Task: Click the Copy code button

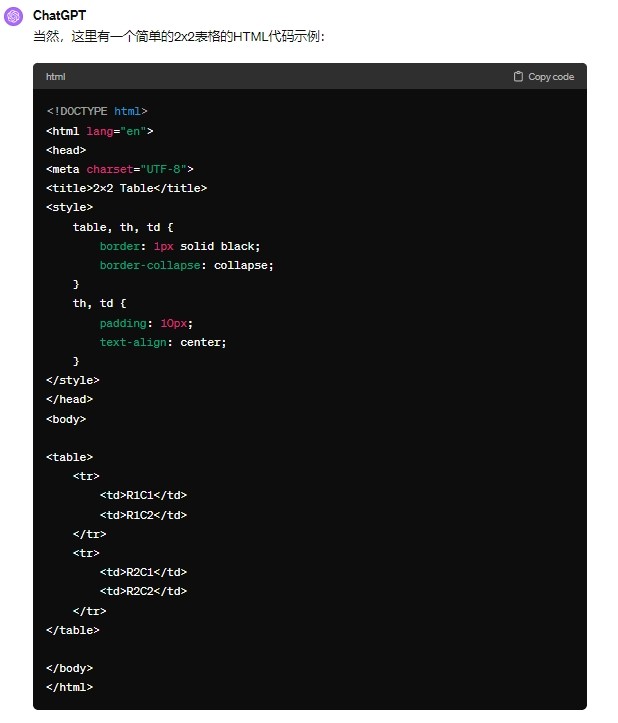Action: point(544,77)
